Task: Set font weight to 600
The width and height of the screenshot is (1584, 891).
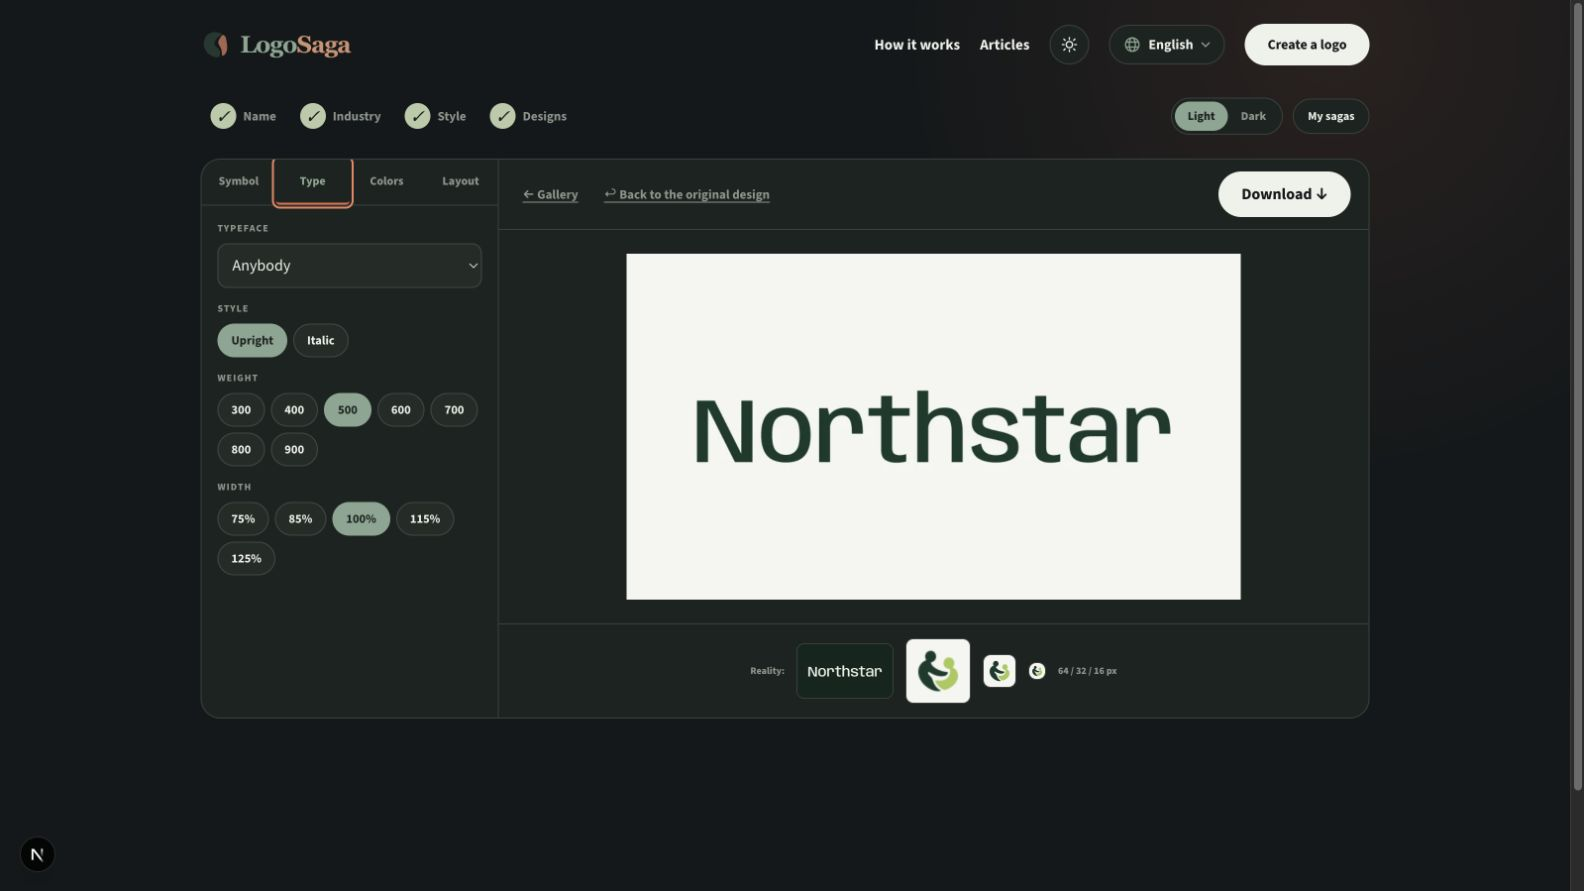Action: [401, 410]
